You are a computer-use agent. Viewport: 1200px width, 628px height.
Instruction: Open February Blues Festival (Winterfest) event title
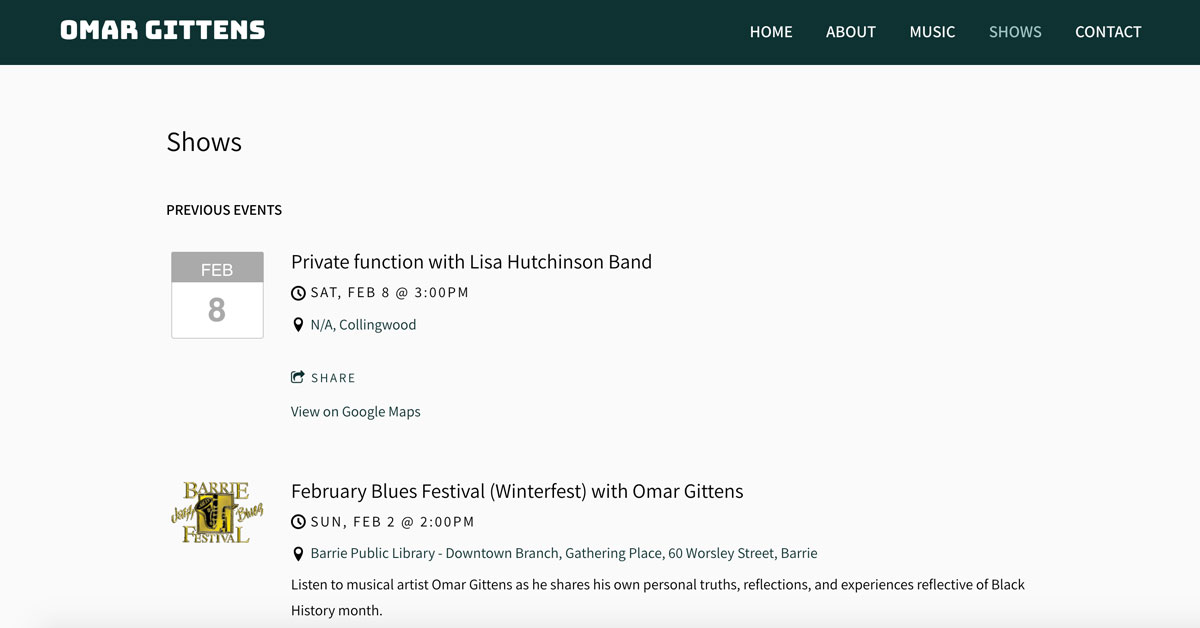pos(517,491)
